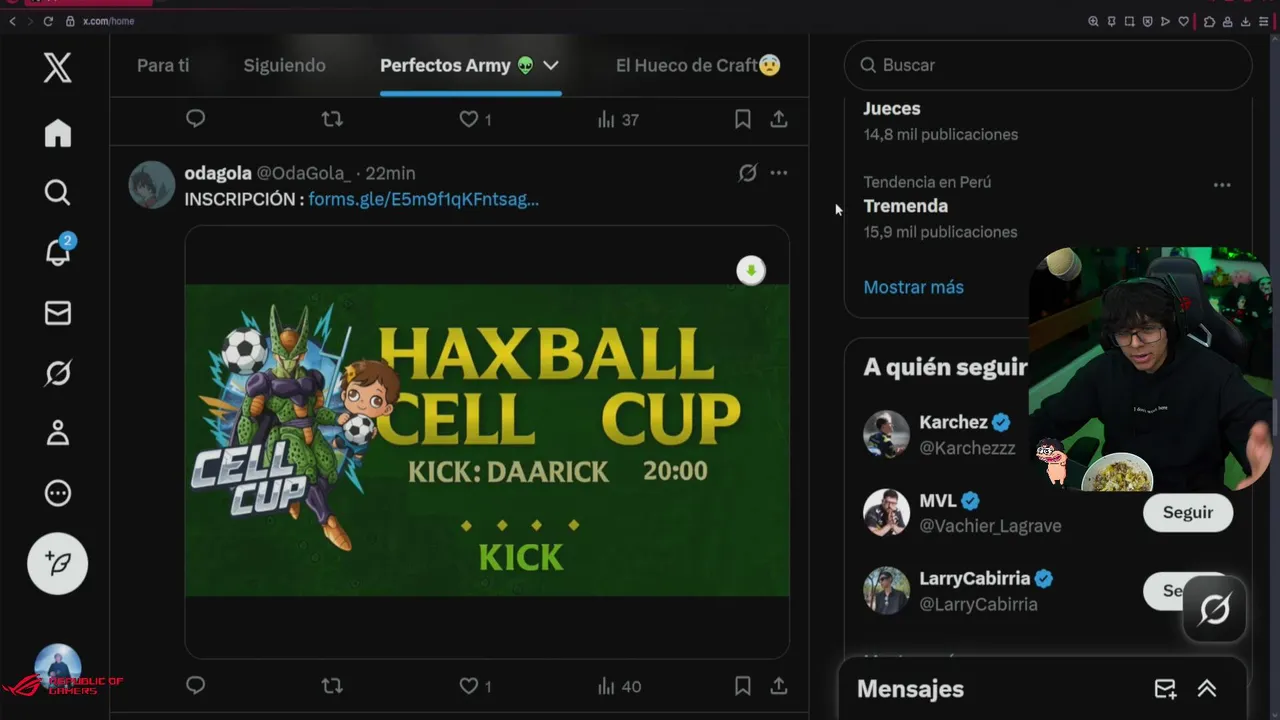View analytics showing 40 views
The image size is (1280, 720).
619,686
